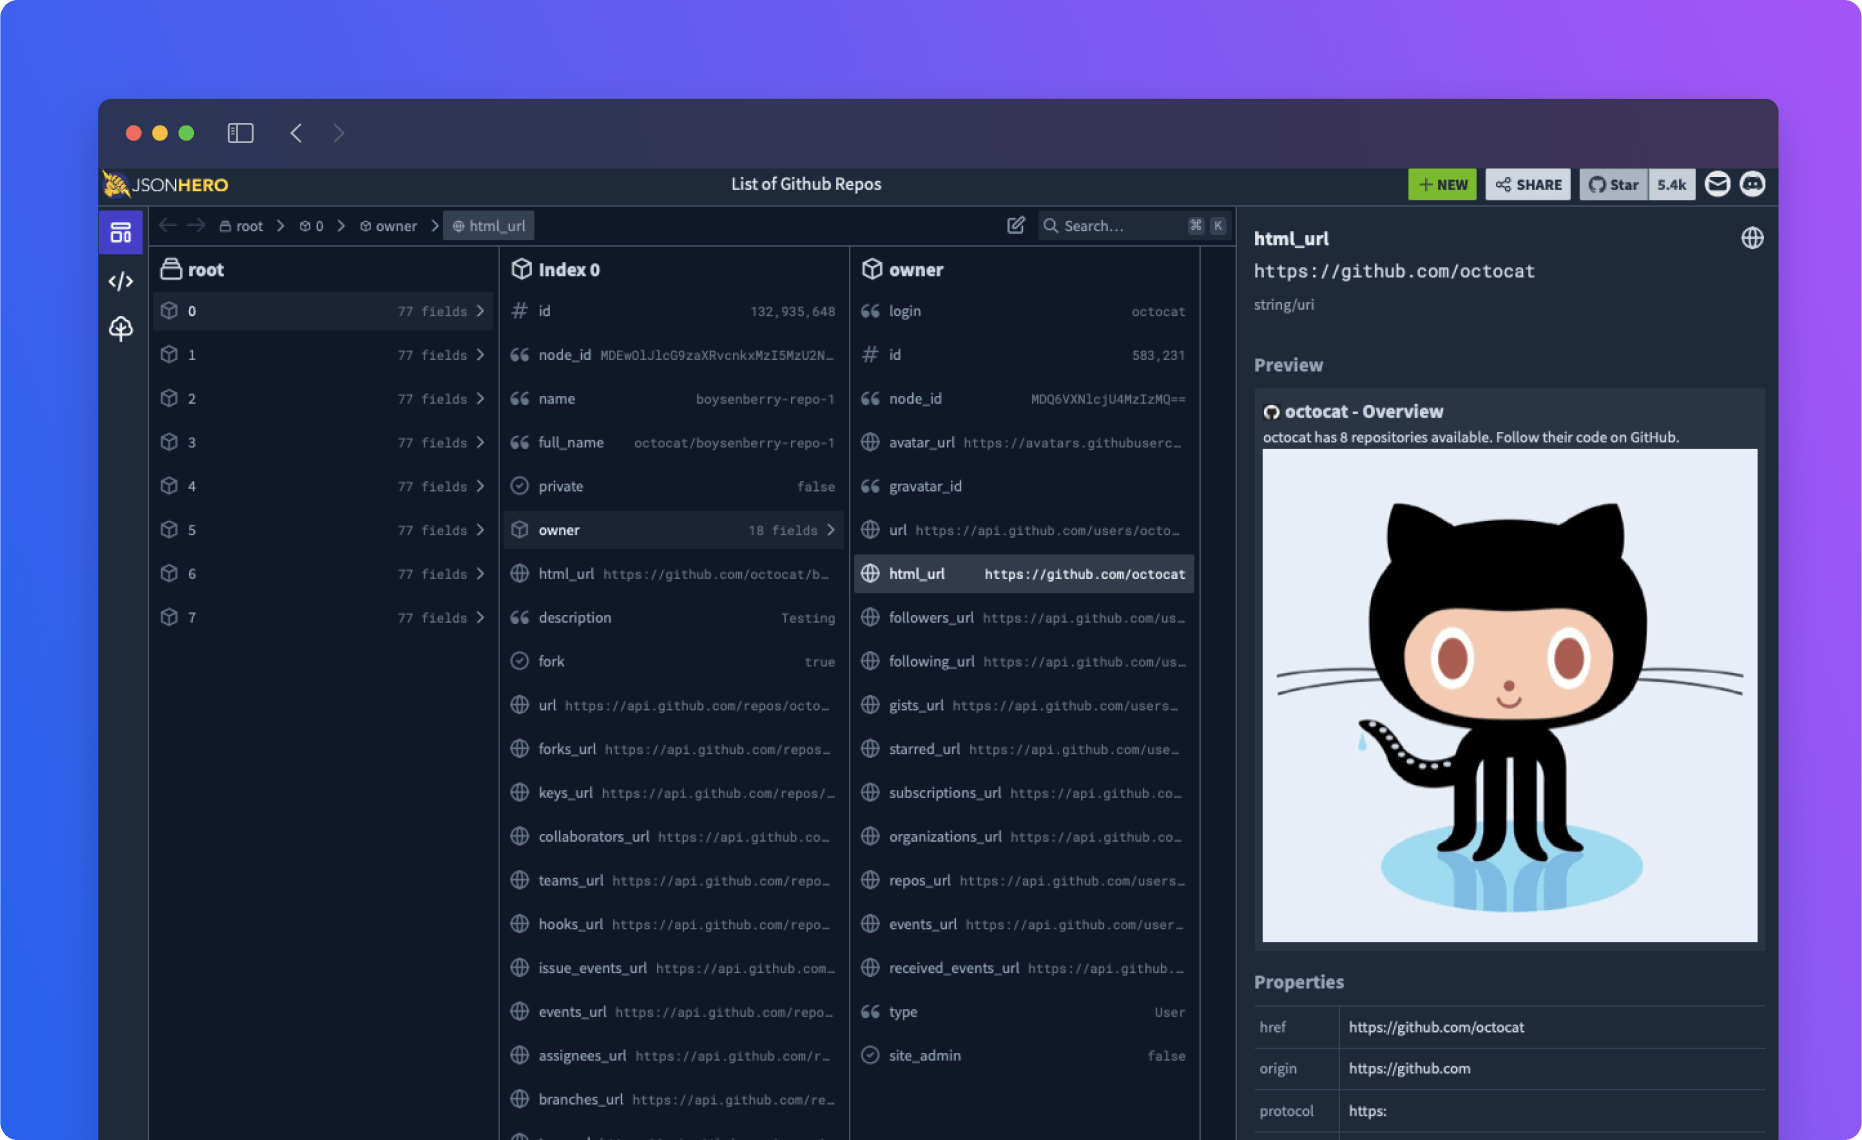Expand root item 5
1862x1140 pixels.
[x=323, y=530]
